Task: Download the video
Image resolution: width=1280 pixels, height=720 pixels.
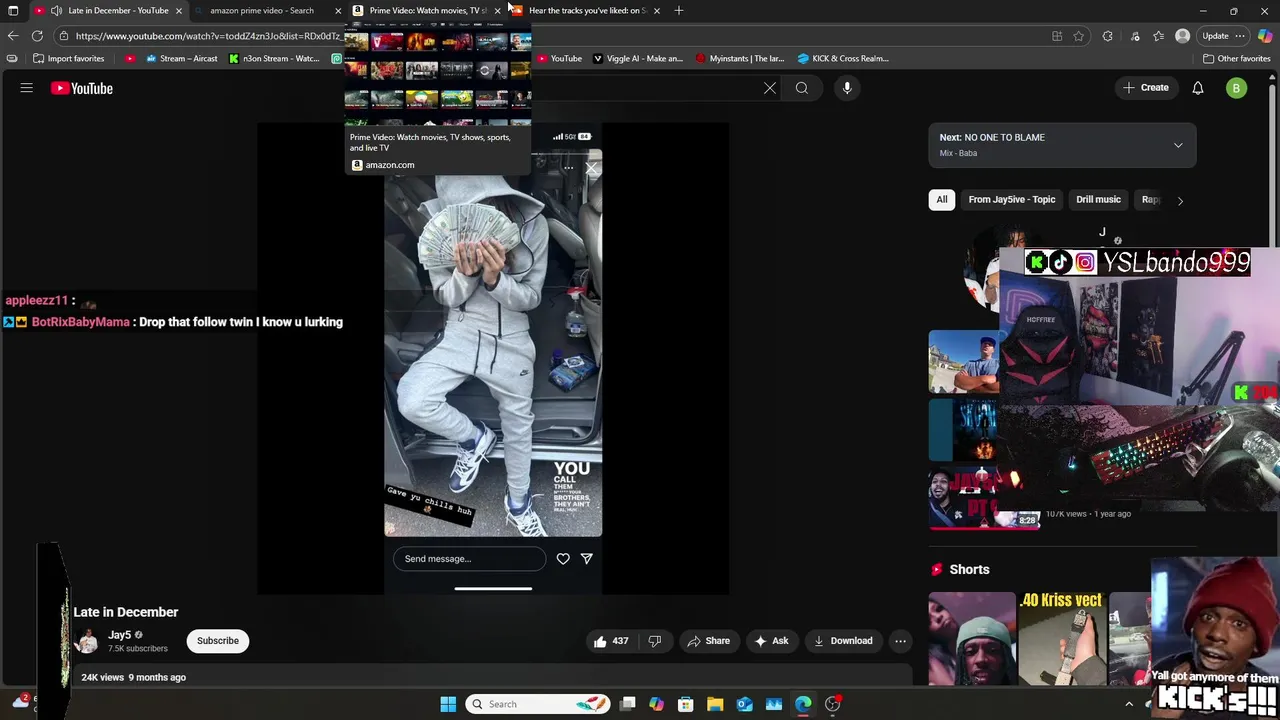Action: (843, 641)
